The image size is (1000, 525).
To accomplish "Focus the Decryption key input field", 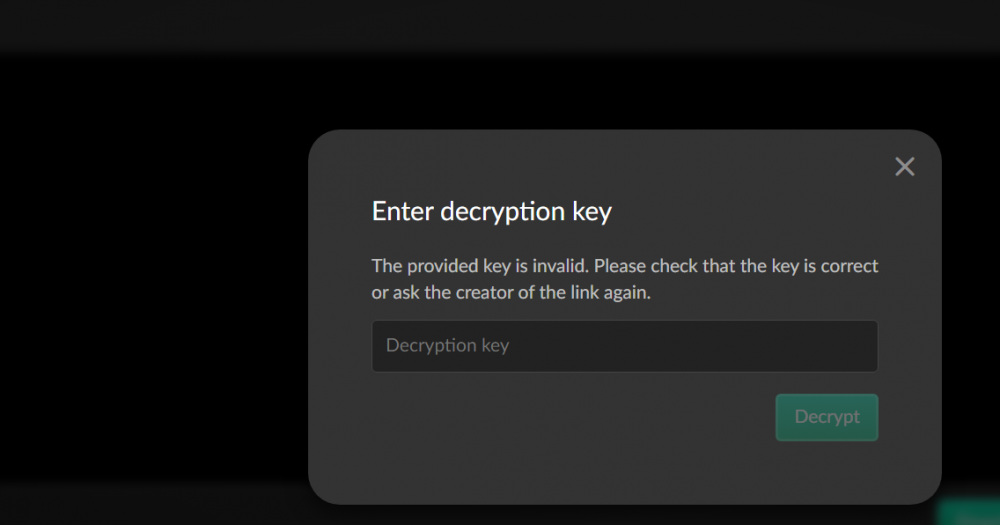I will tap(624, 346).
